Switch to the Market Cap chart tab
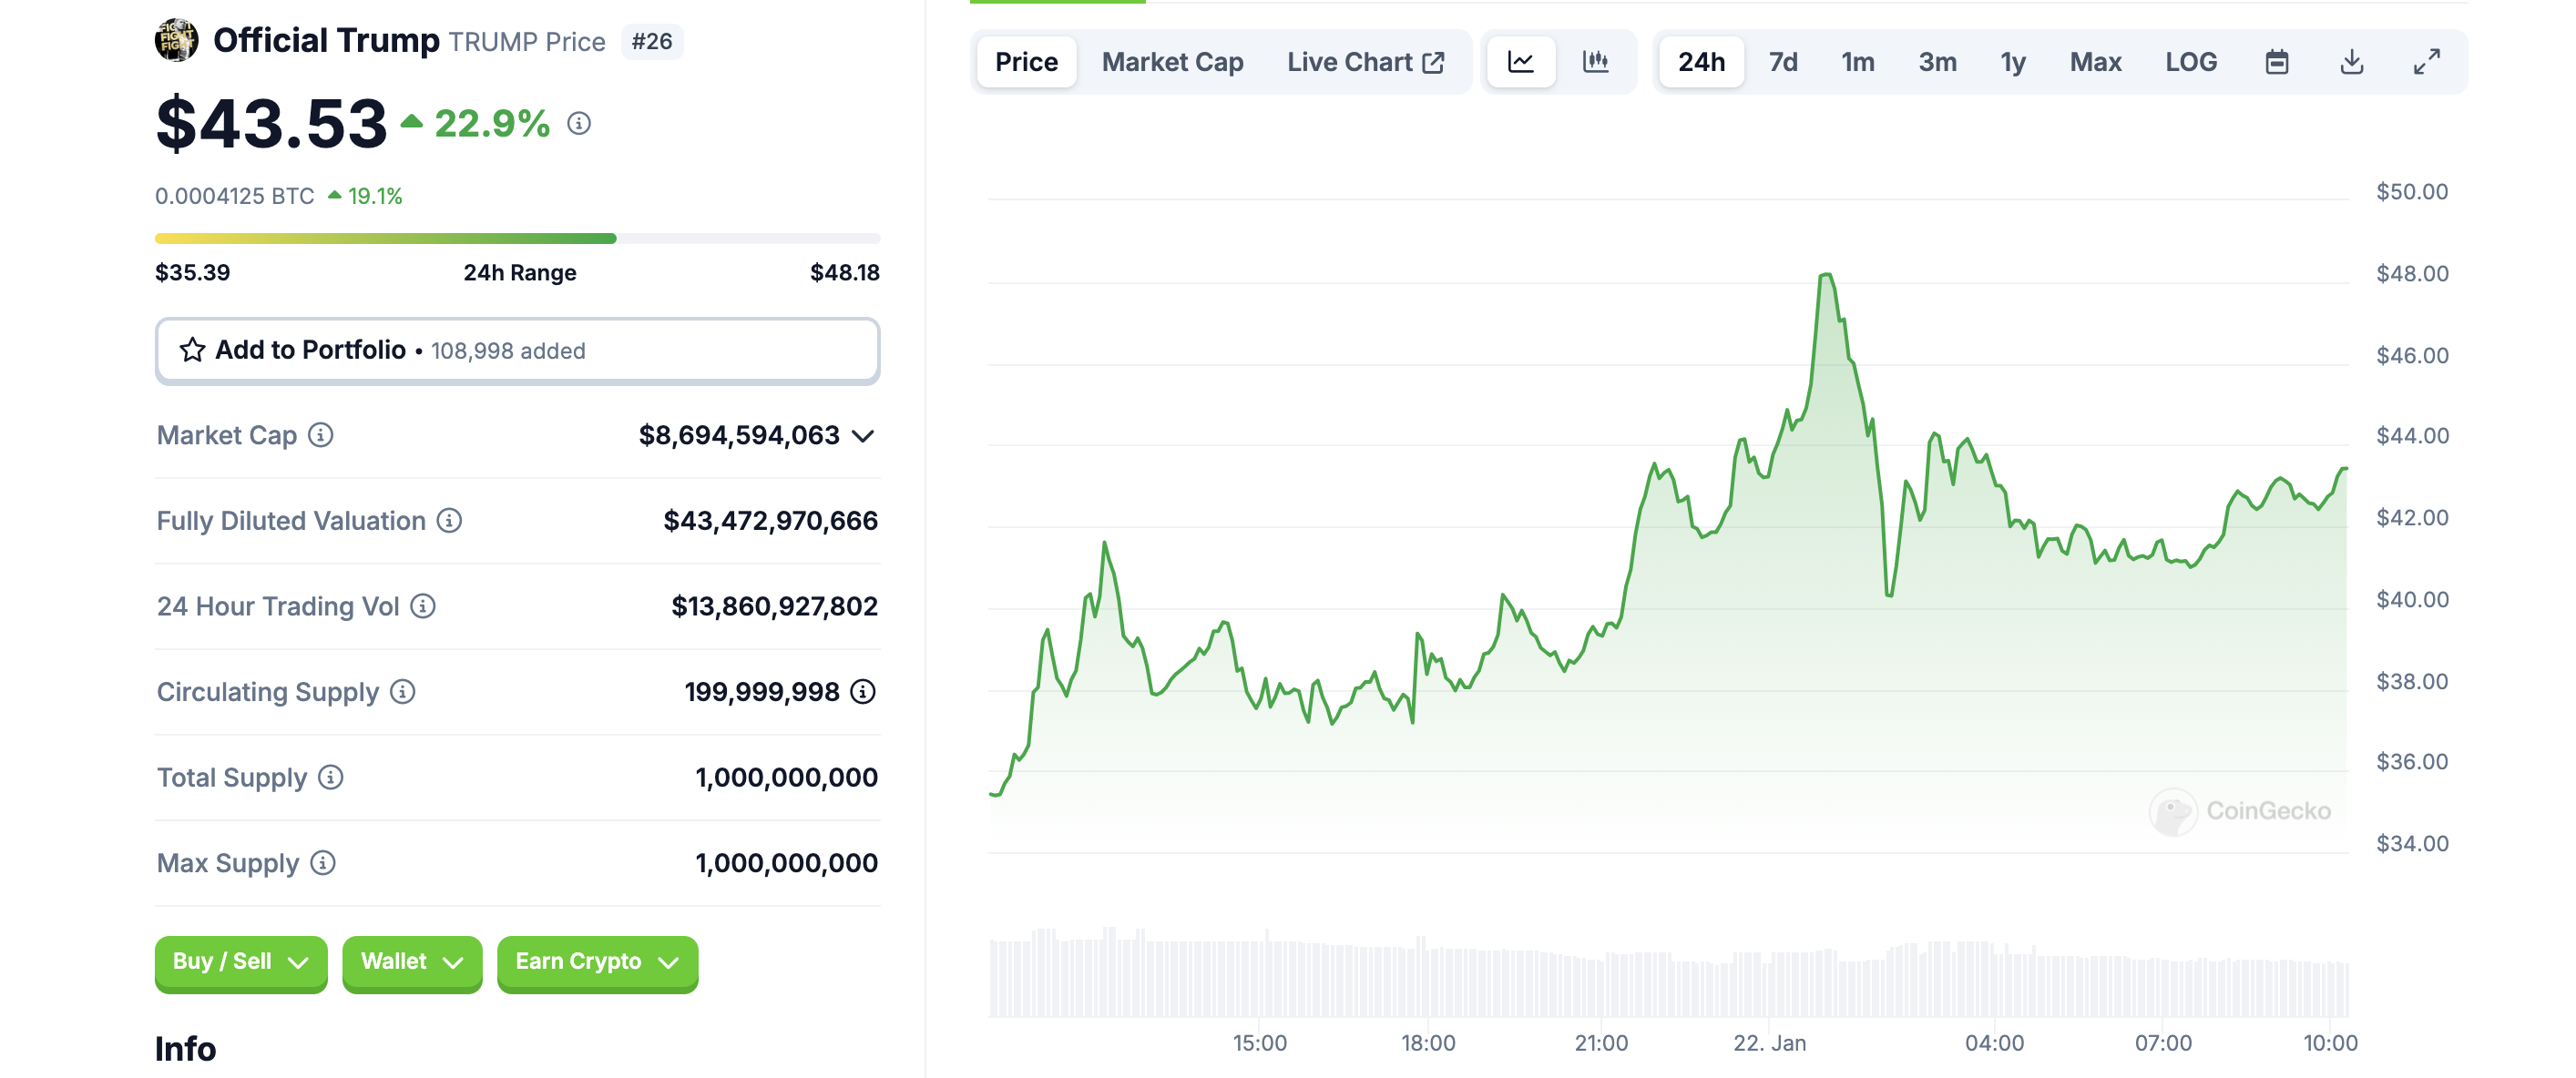2576x1078 pixels. [1172, 62]
